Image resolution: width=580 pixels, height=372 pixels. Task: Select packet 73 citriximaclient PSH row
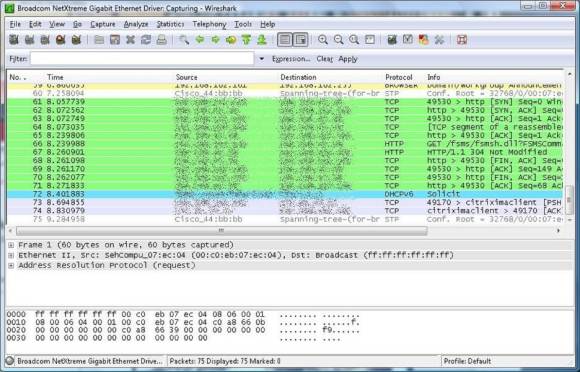pyautogui.click(x=285, y=203)
